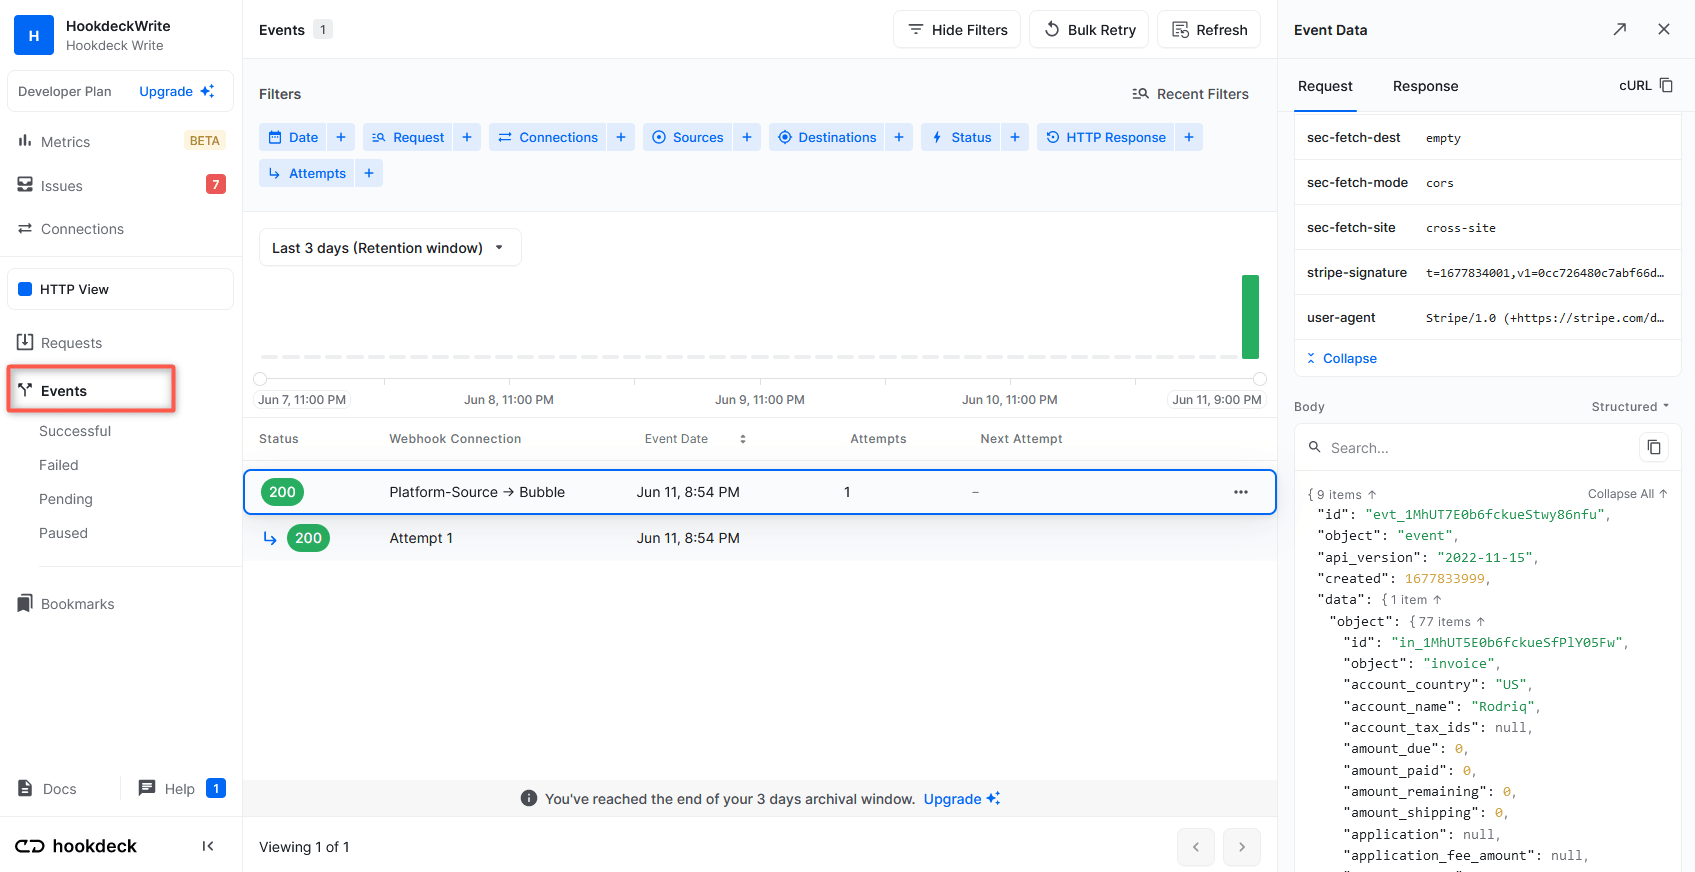Select HTTP View in sidebar
This screenshot has width=1695, height=872.
tap(120, 289)
